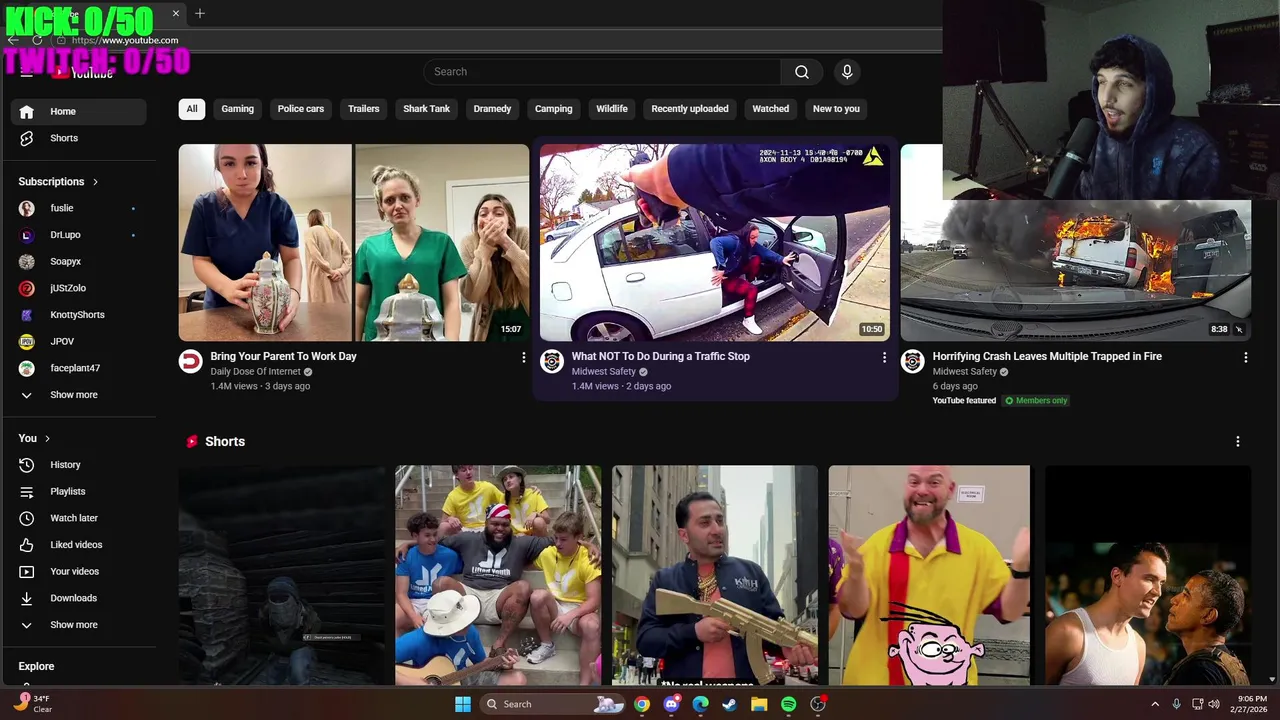
Task: Open JPOV subscription channel
Action: (x=79, y=342)
